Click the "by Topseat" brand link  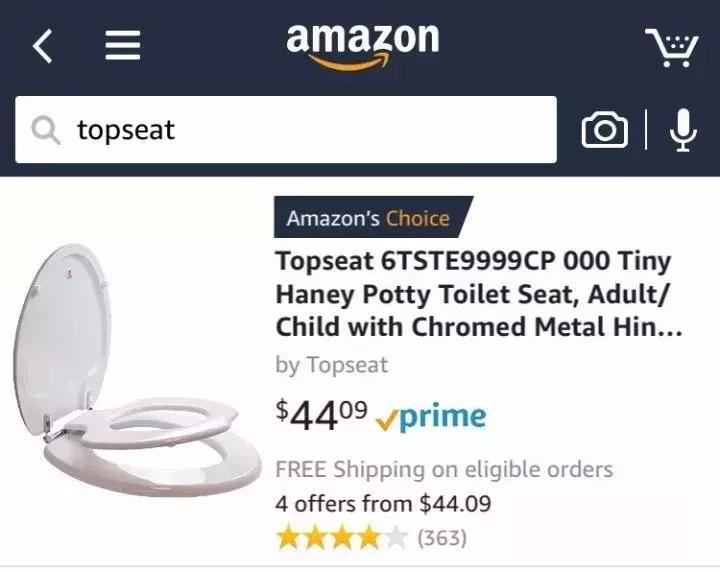point(331,365)
